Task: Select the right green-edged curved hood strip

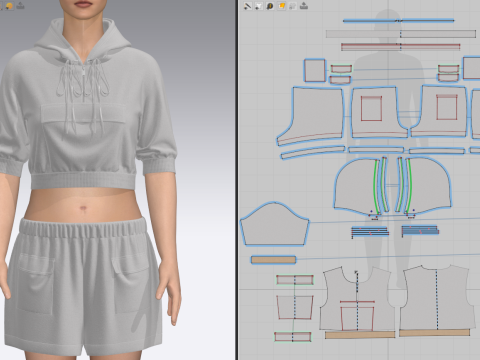Action: point(400,184)
